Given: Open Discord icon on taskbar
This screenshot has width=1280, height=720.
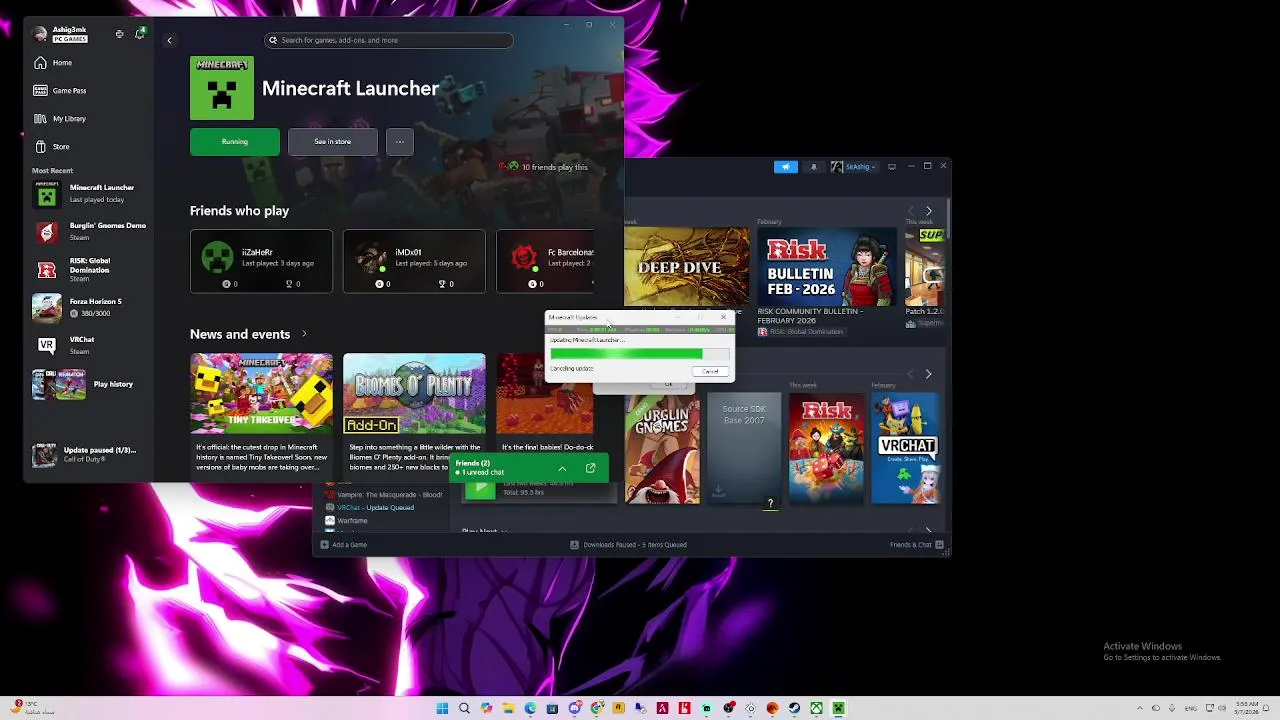Looking at the screenshot, I should tap(574, 708).
